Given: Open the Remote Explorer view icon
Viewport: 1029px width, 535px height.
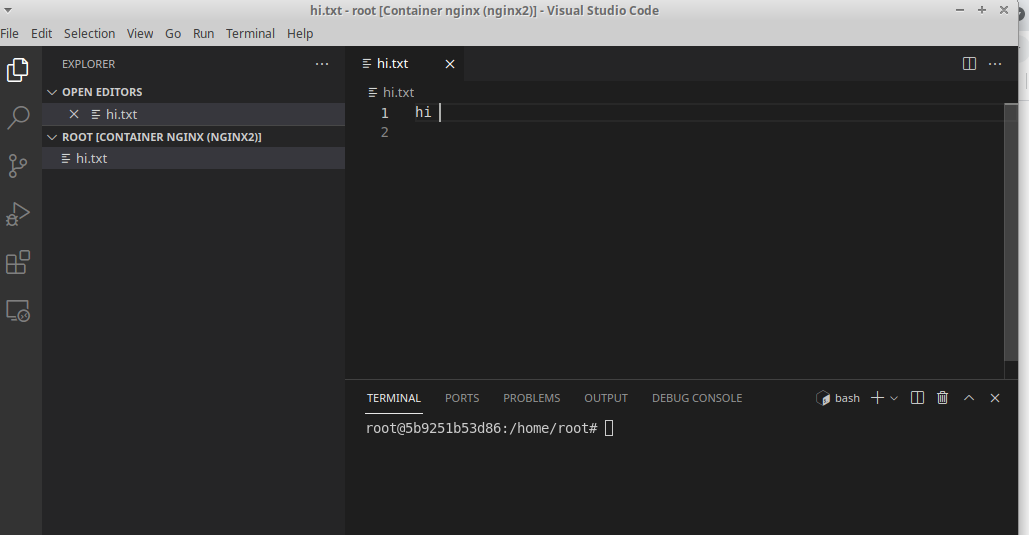Looking at the screenshot, I should click(x=18, y=310).
